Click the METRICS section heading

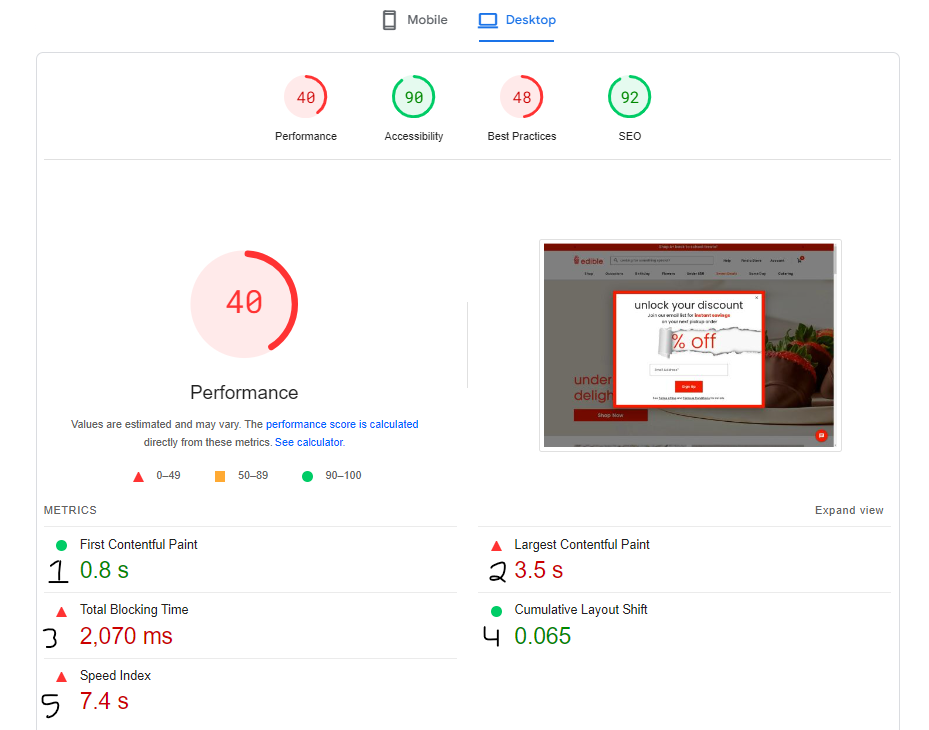tap(70, 510)
